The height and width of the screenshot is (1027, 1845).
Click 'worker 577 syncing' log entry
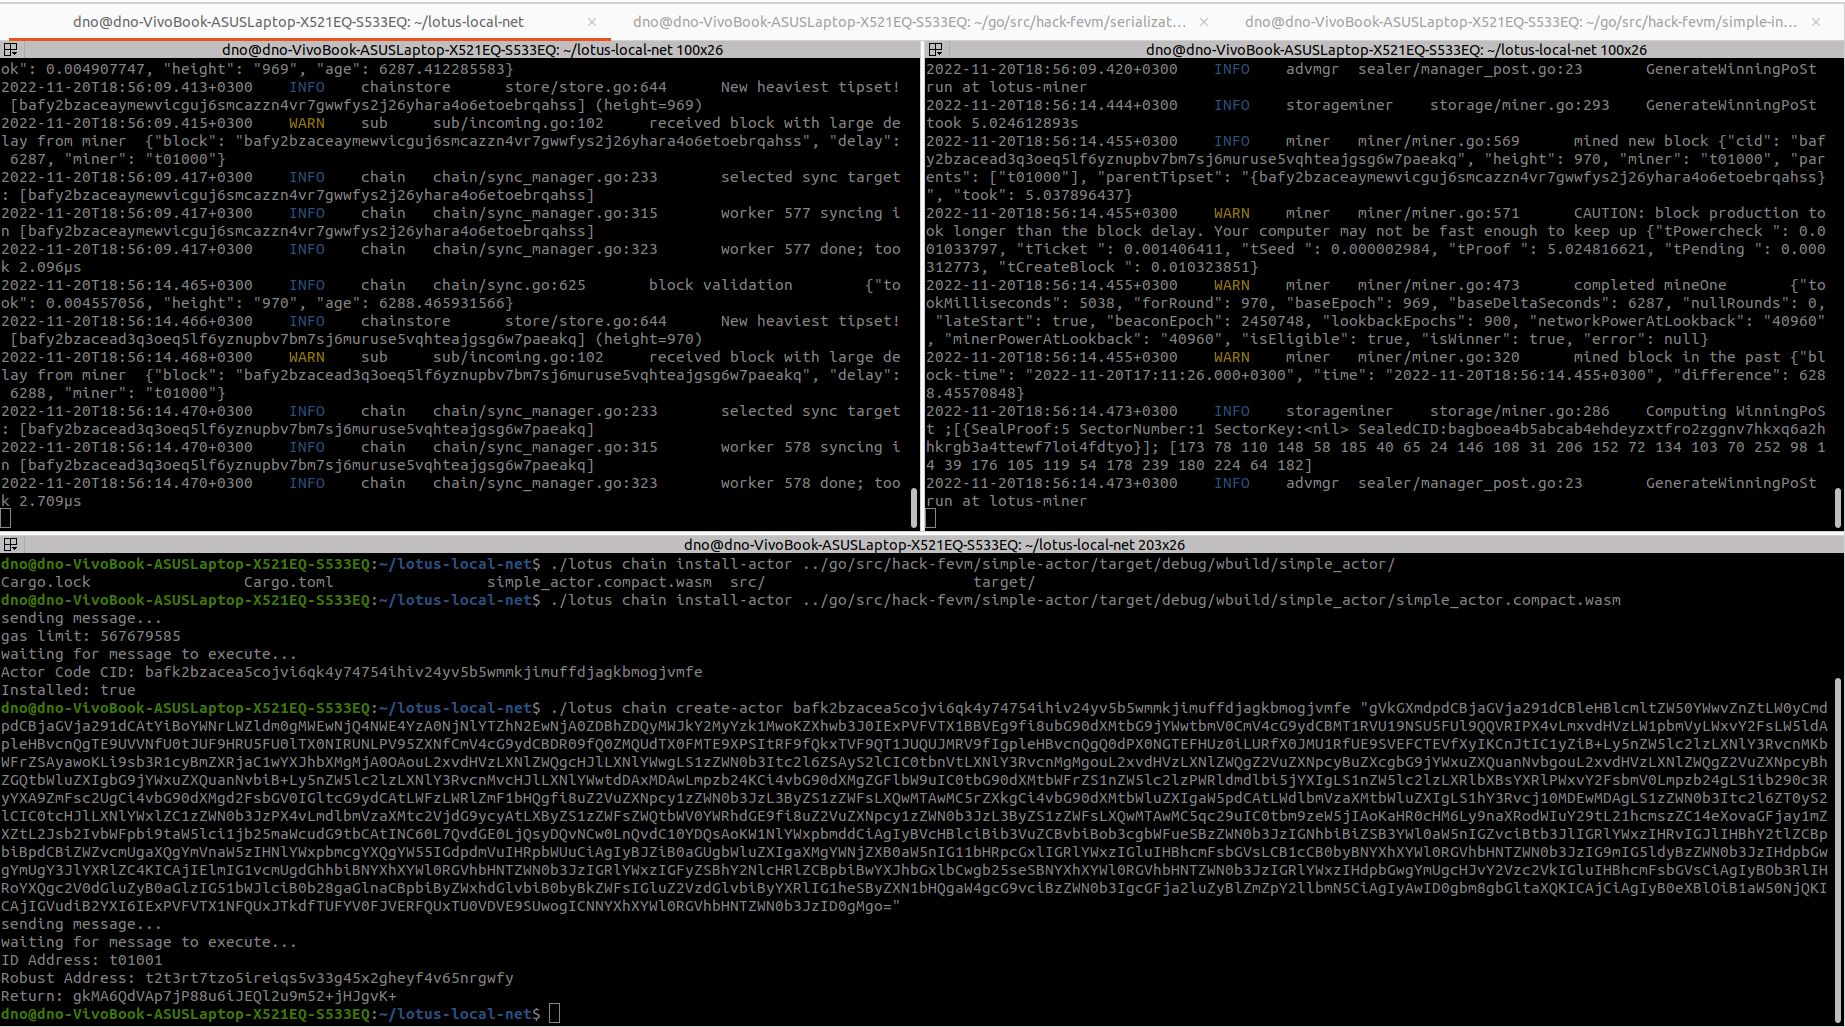(802, 213)
